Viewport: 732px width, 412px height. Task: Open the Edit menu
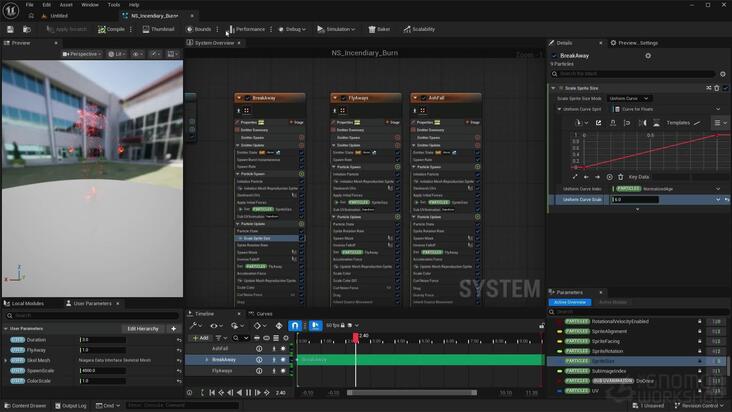pos(47,5)
